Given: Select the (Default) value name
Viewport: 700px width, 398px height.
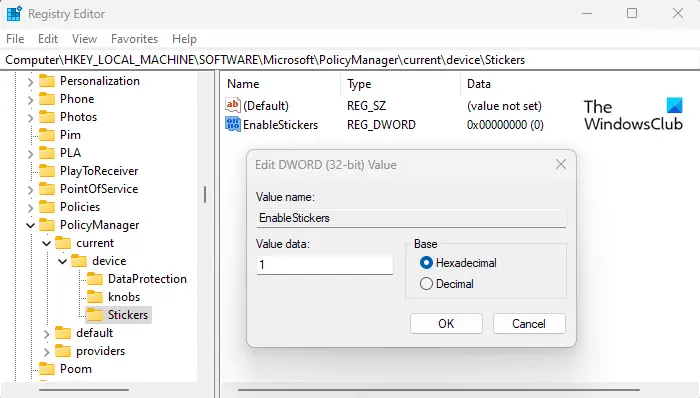Looking at the screenshot, I should 266,106.
